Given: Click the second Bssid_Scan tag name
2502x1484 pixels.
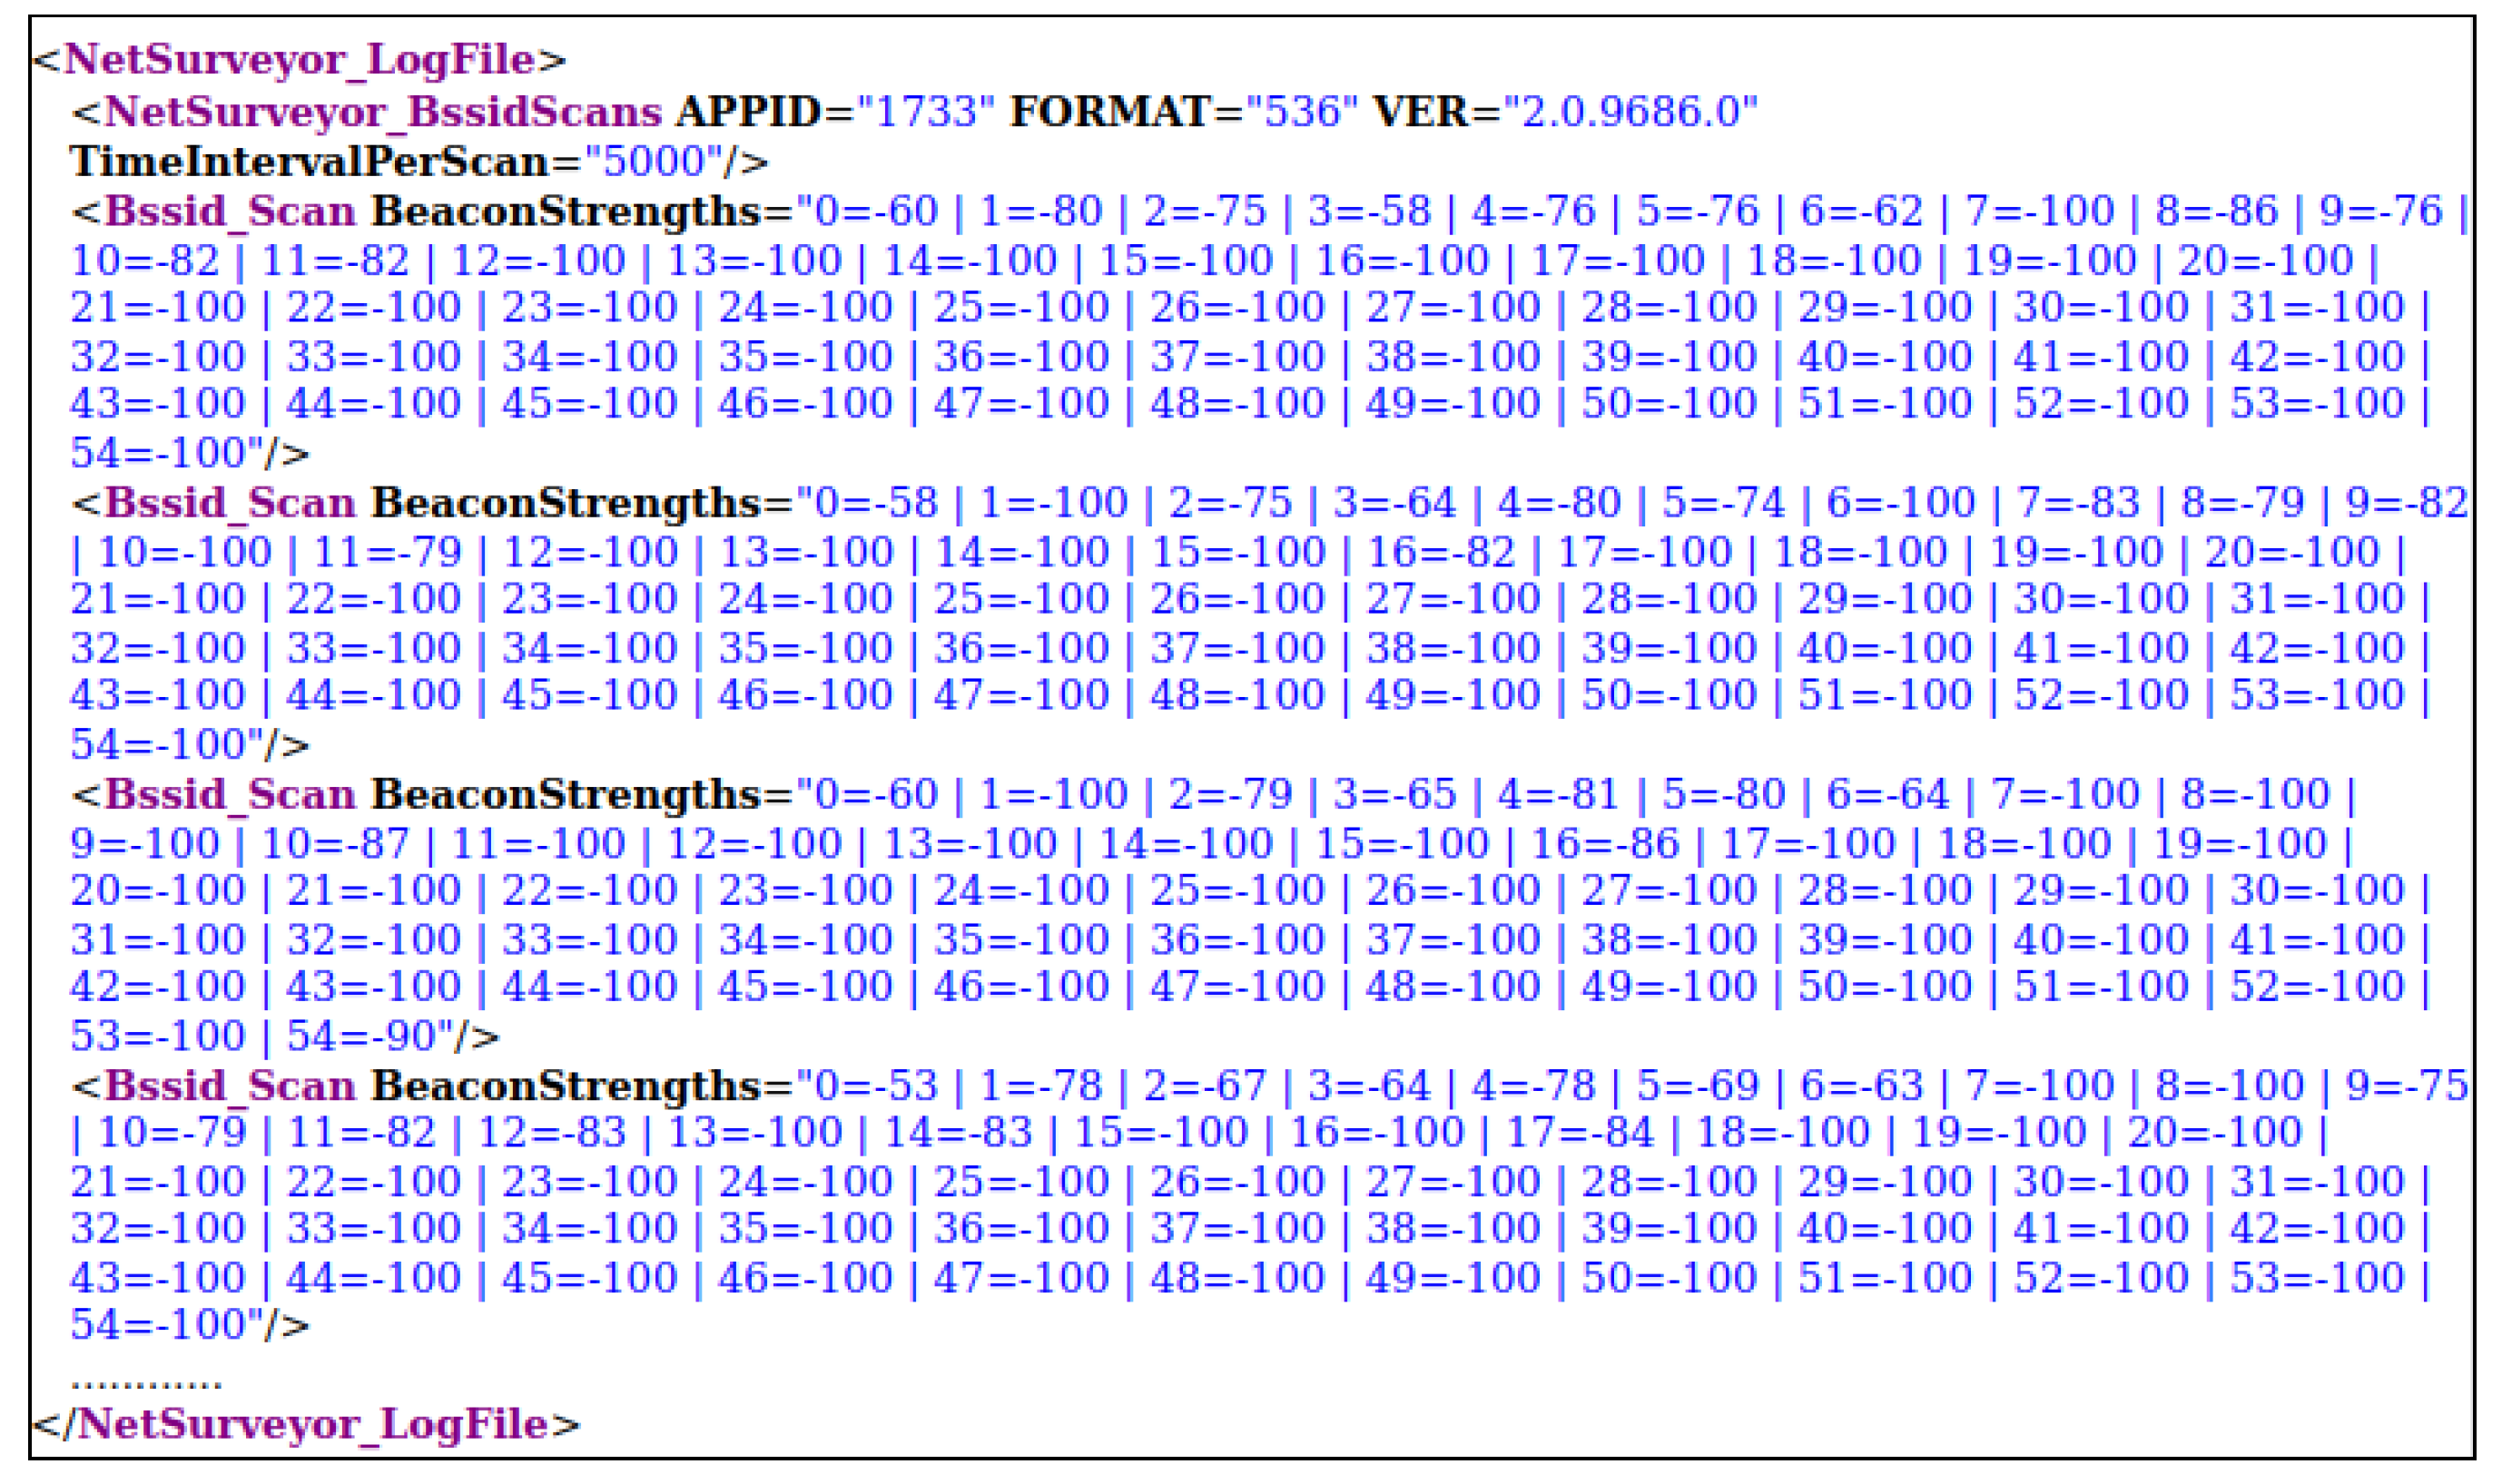Looking at the screenshot, I should pos(230,503).
